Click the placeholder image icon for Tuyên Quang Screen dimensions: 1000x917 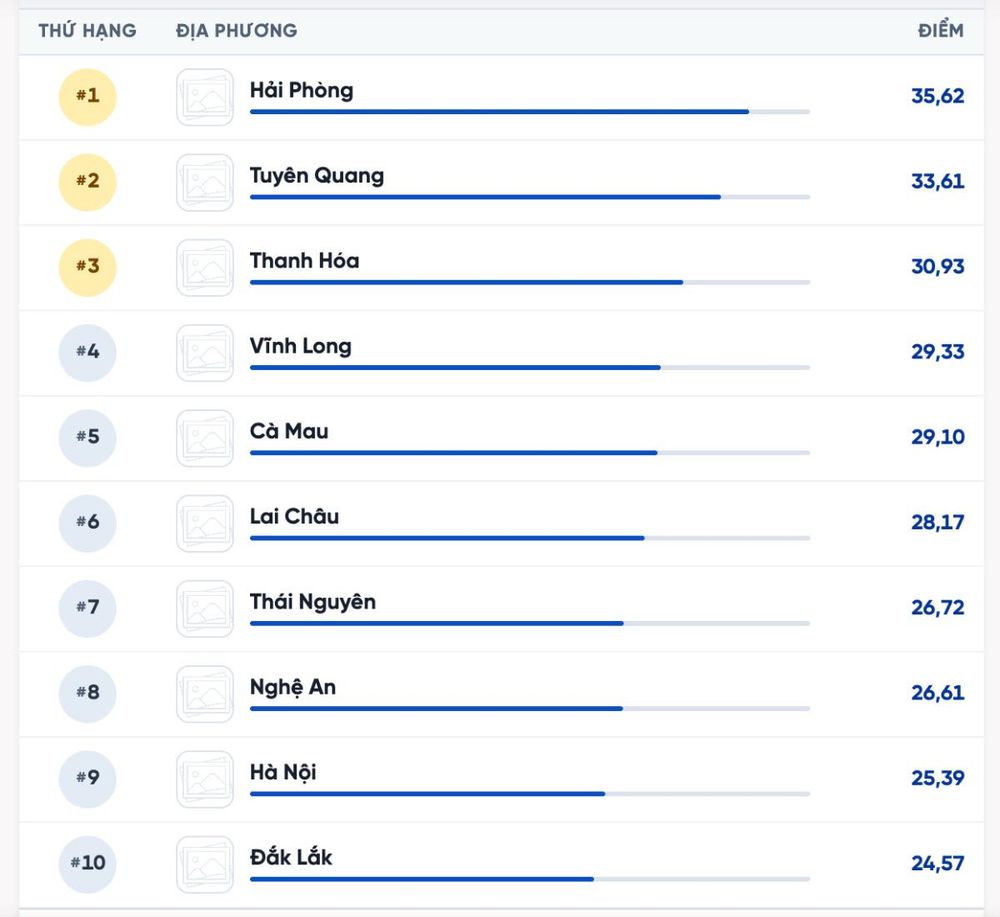(205, 182)
